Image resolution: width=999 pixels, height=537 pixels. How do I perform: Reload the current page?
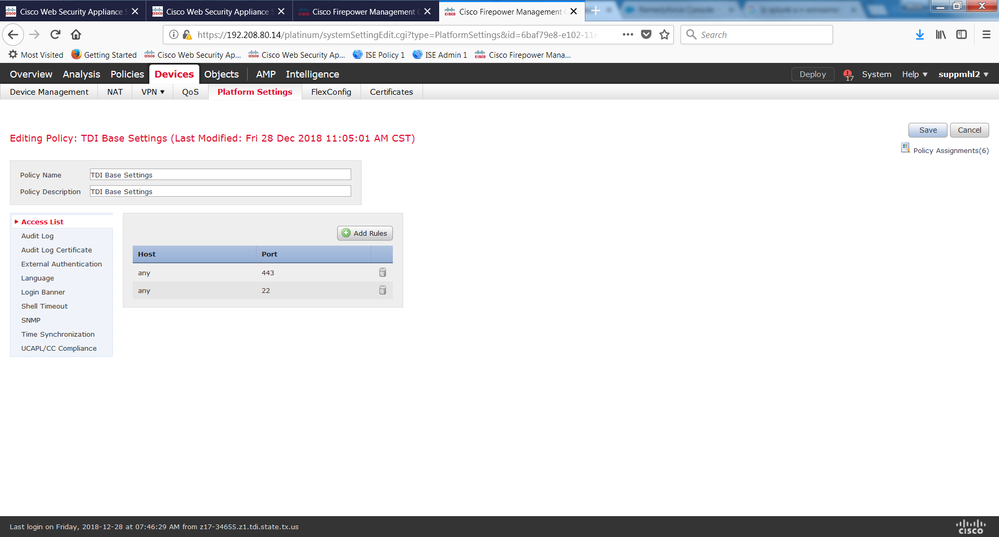coord(55,34)
